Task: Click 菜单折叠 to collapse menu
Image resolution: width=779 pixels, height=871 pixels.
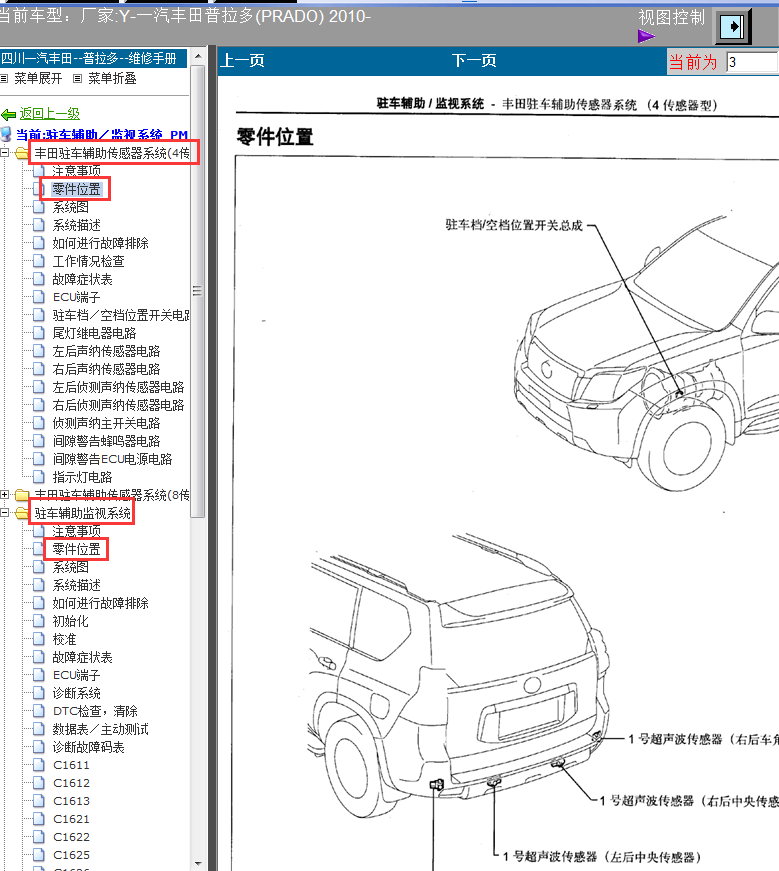Action: coord(112,78)
